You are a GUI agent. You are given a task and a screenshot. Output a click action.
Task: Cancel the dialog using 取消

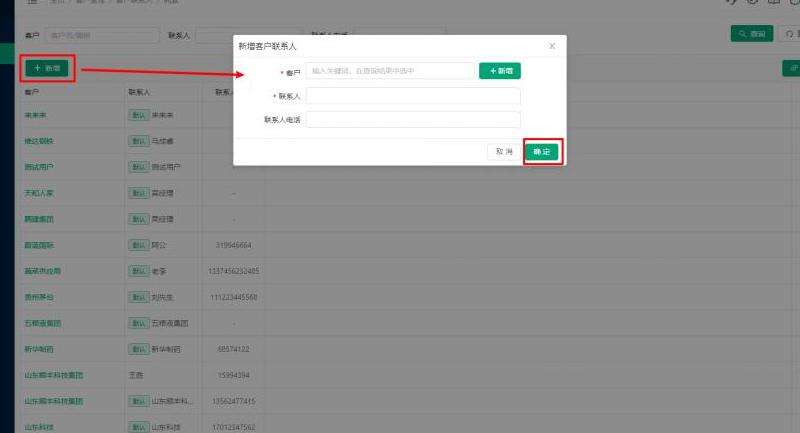pyautogui.click(x=504, y=151)
